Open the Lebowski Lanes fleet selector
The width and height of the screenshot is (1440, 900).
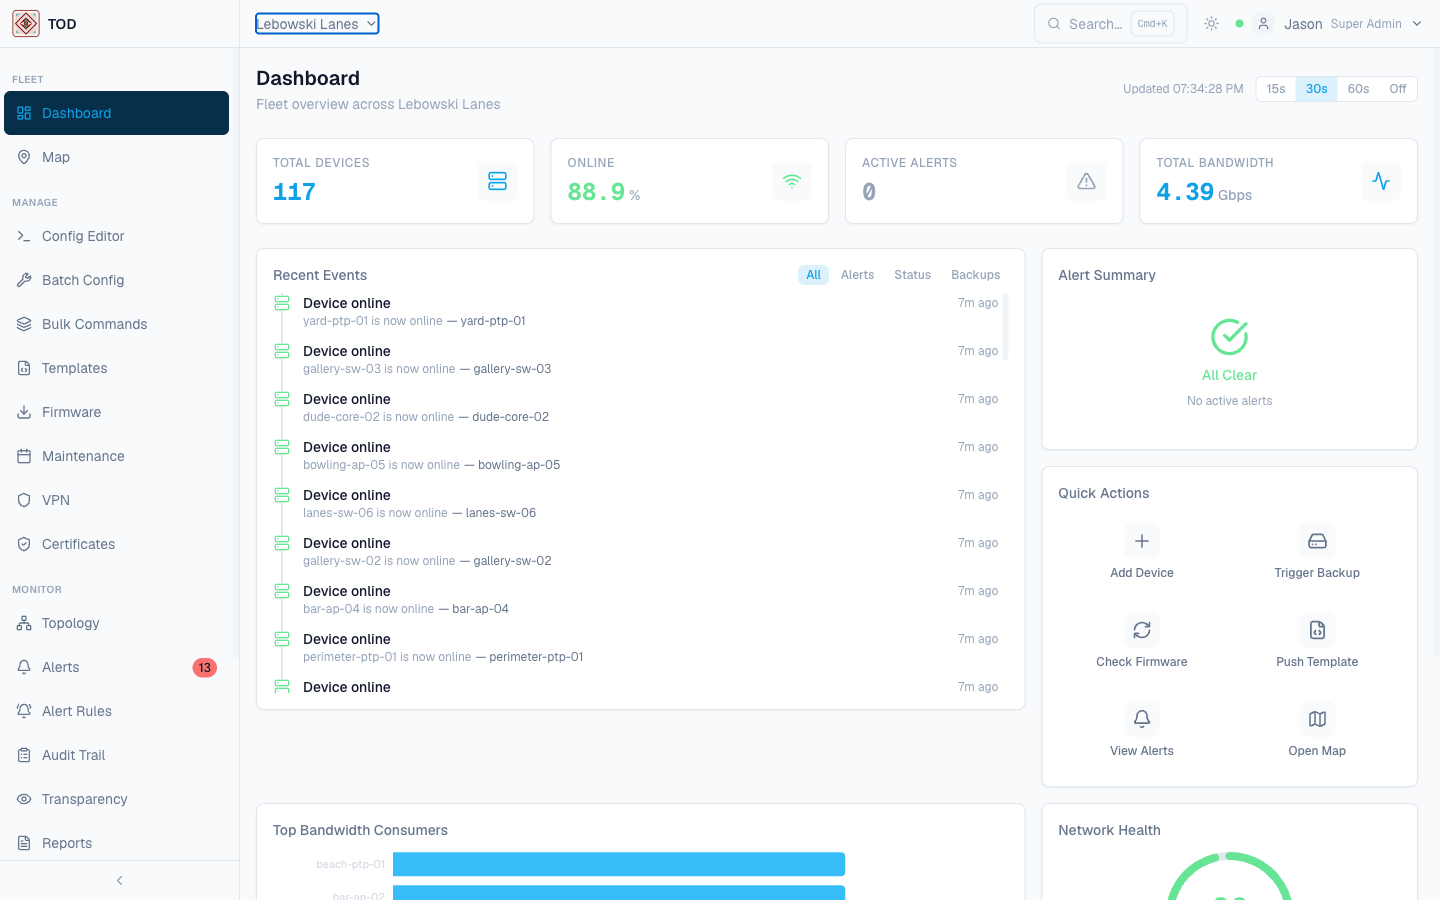(317, 23)
